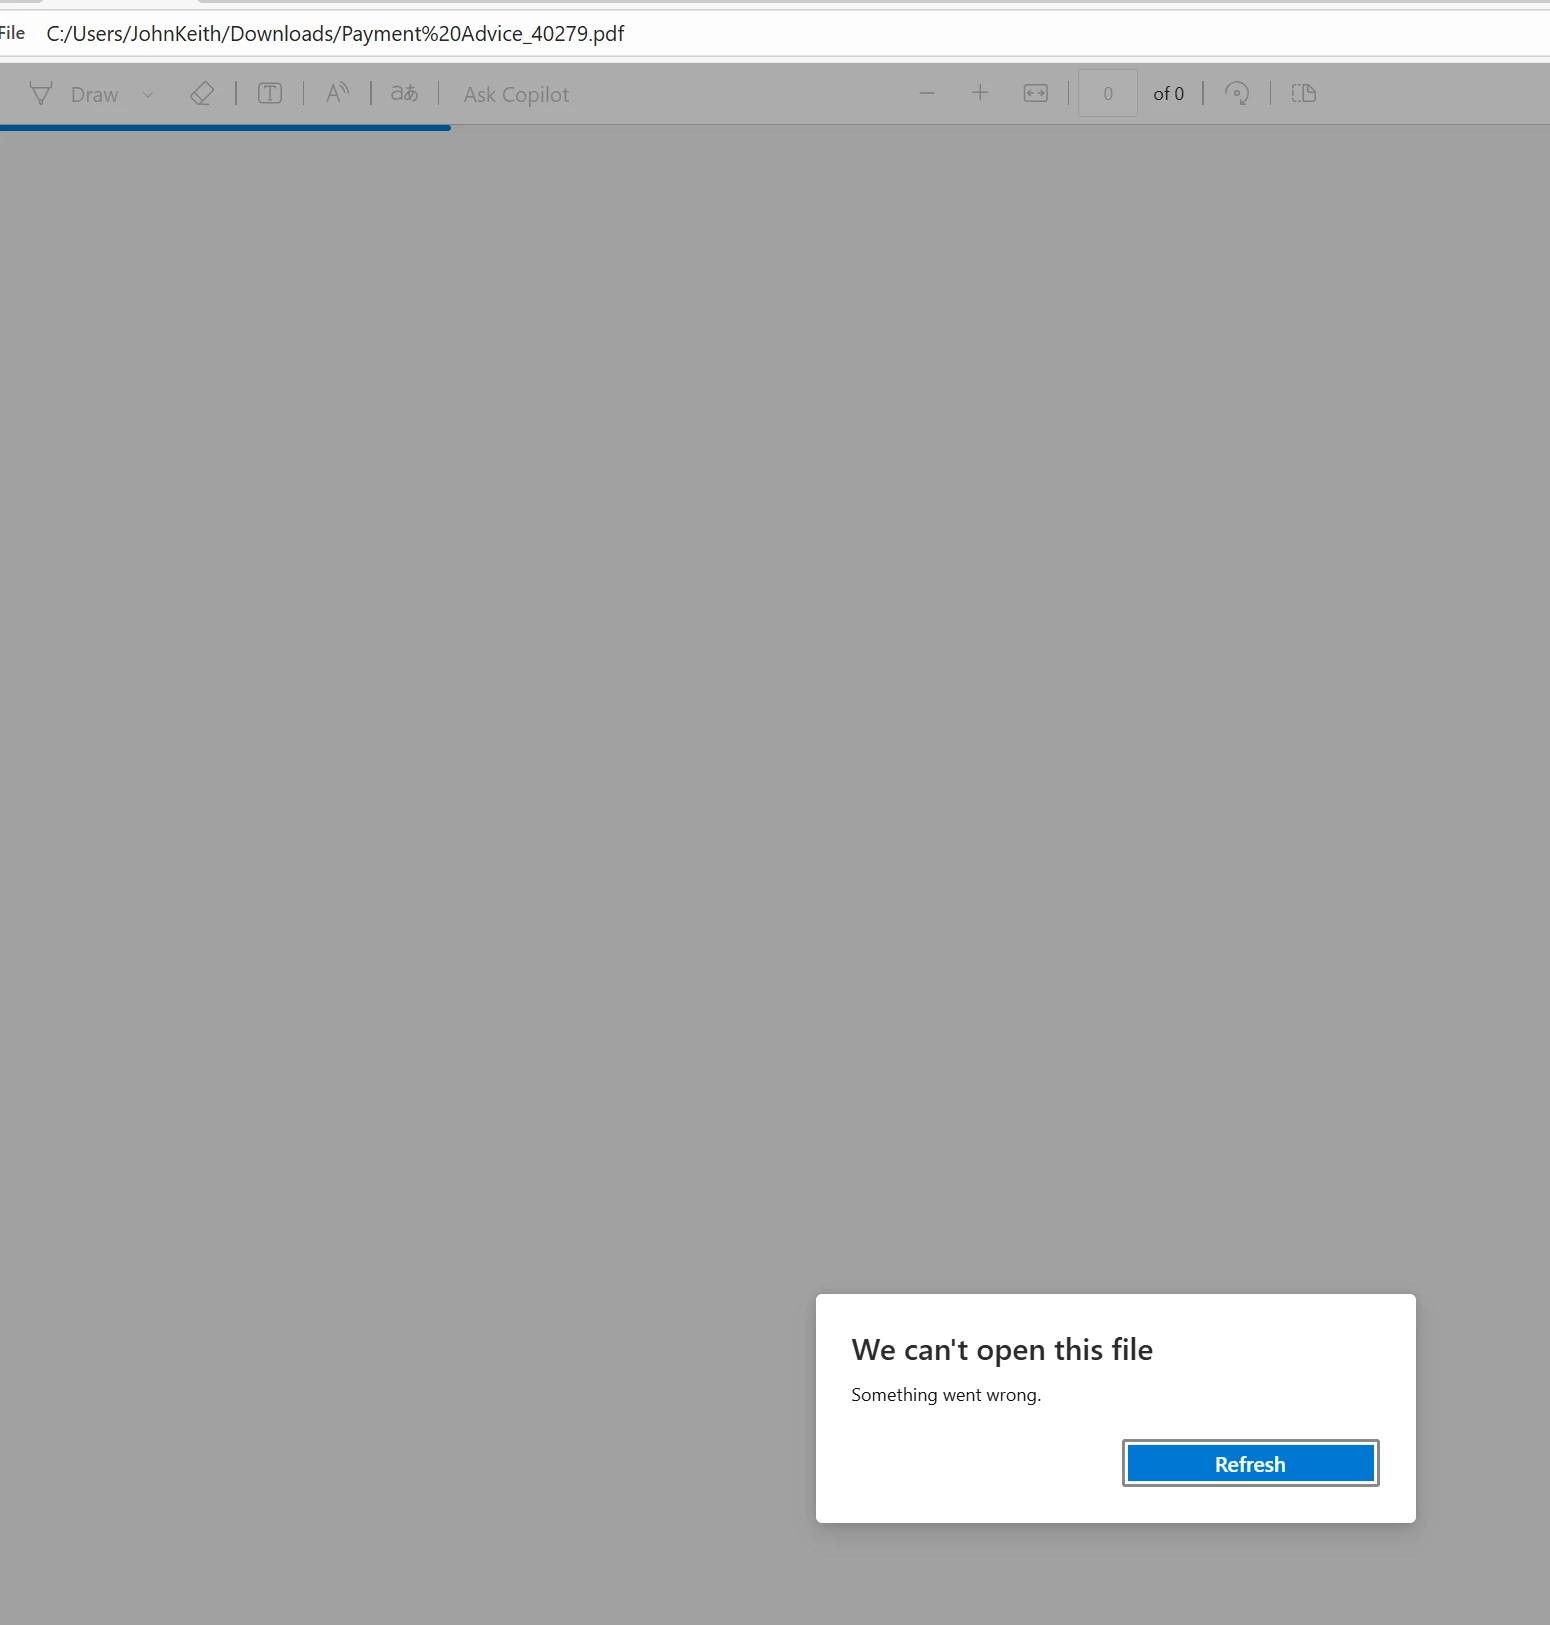Click the blue loading progress bar
The image size is (1550, 1625).
click(225, 128)
